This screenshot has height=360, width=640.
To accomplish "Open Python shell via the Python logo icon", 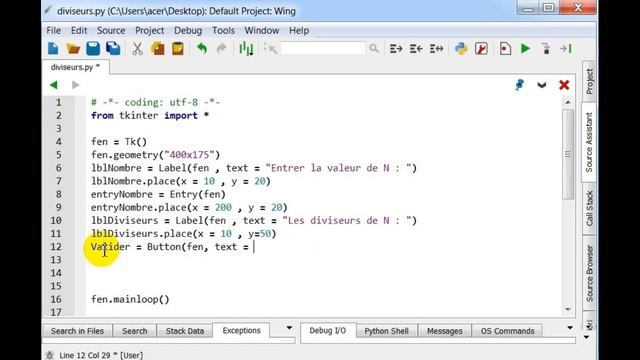I will (461, 49).
